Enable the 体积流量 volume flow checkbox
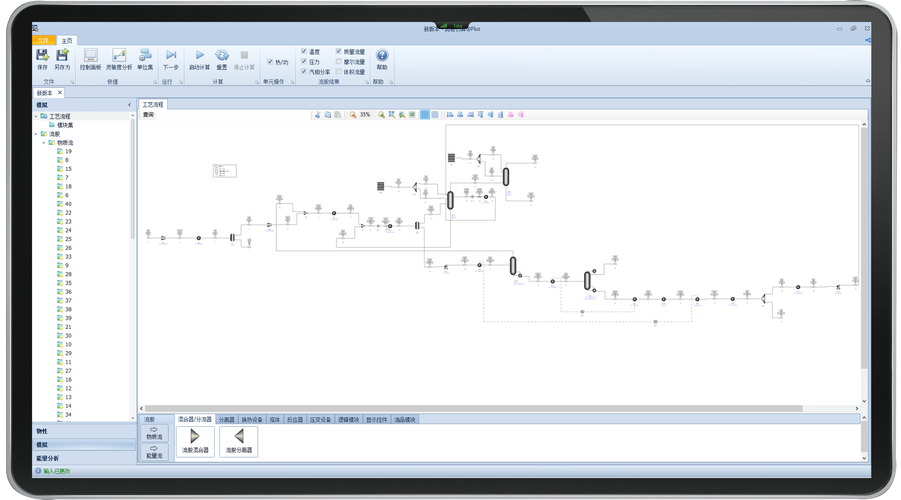The width and height of the screenshot is (901, 500). pos(338,72)
